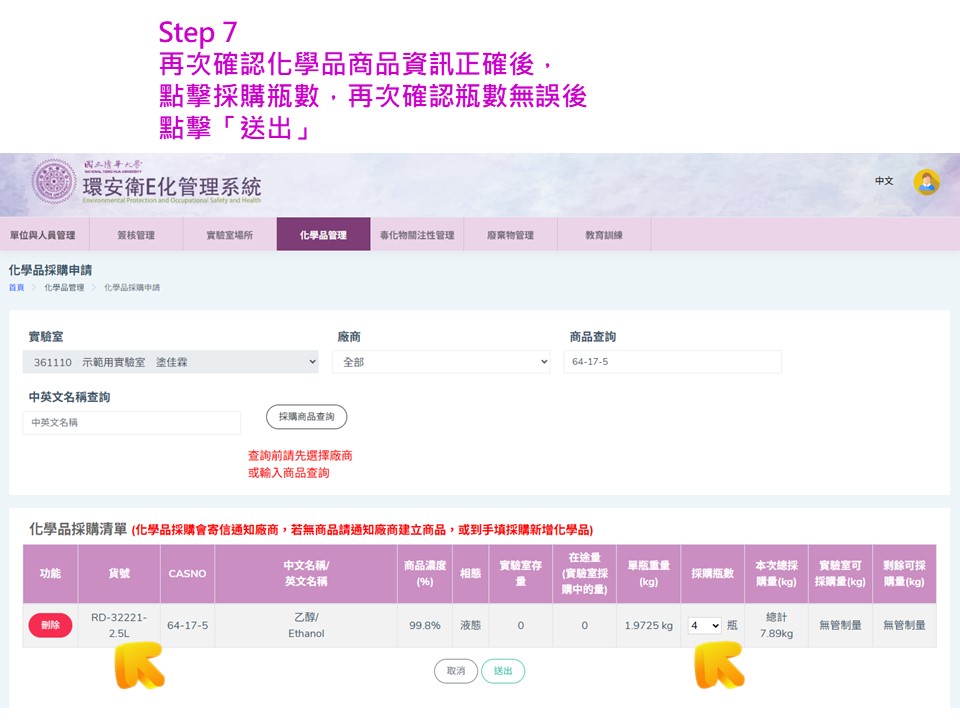This screenshot has height=720, width=960.
Task: Expand the 廠商 vendor dropdown
Action: click(441, 362)
